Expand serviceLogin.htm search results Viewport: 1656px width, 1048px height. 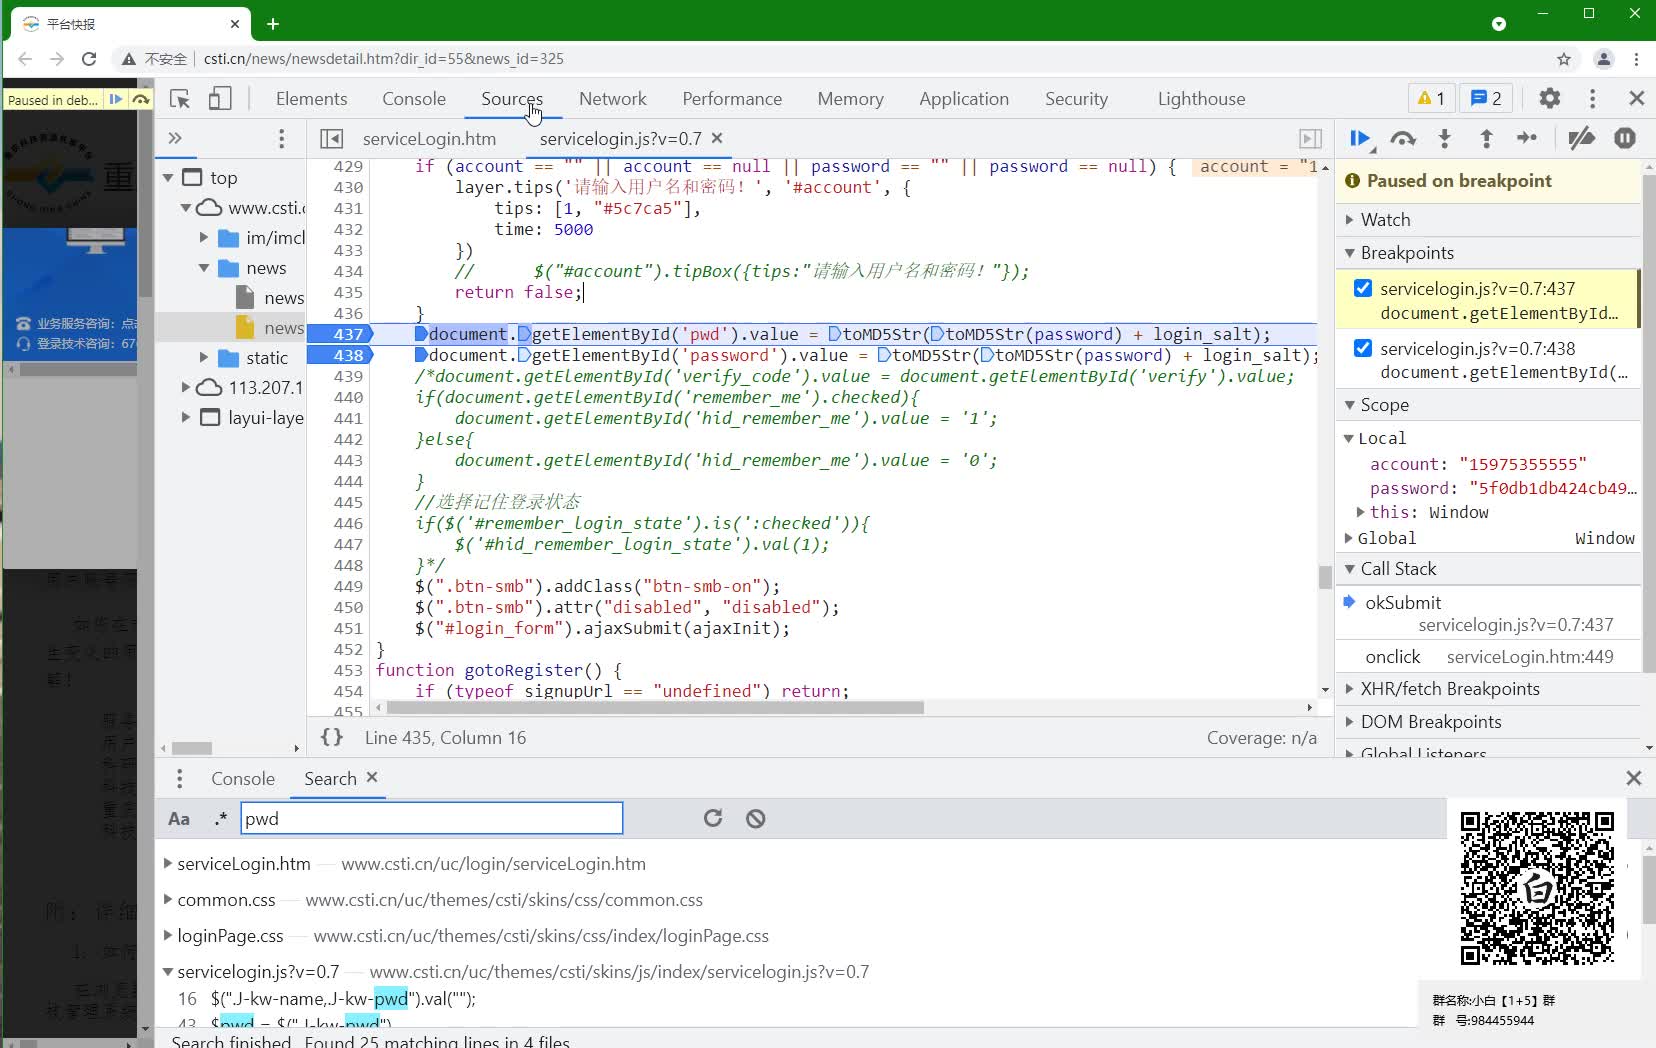click(169, 863)
